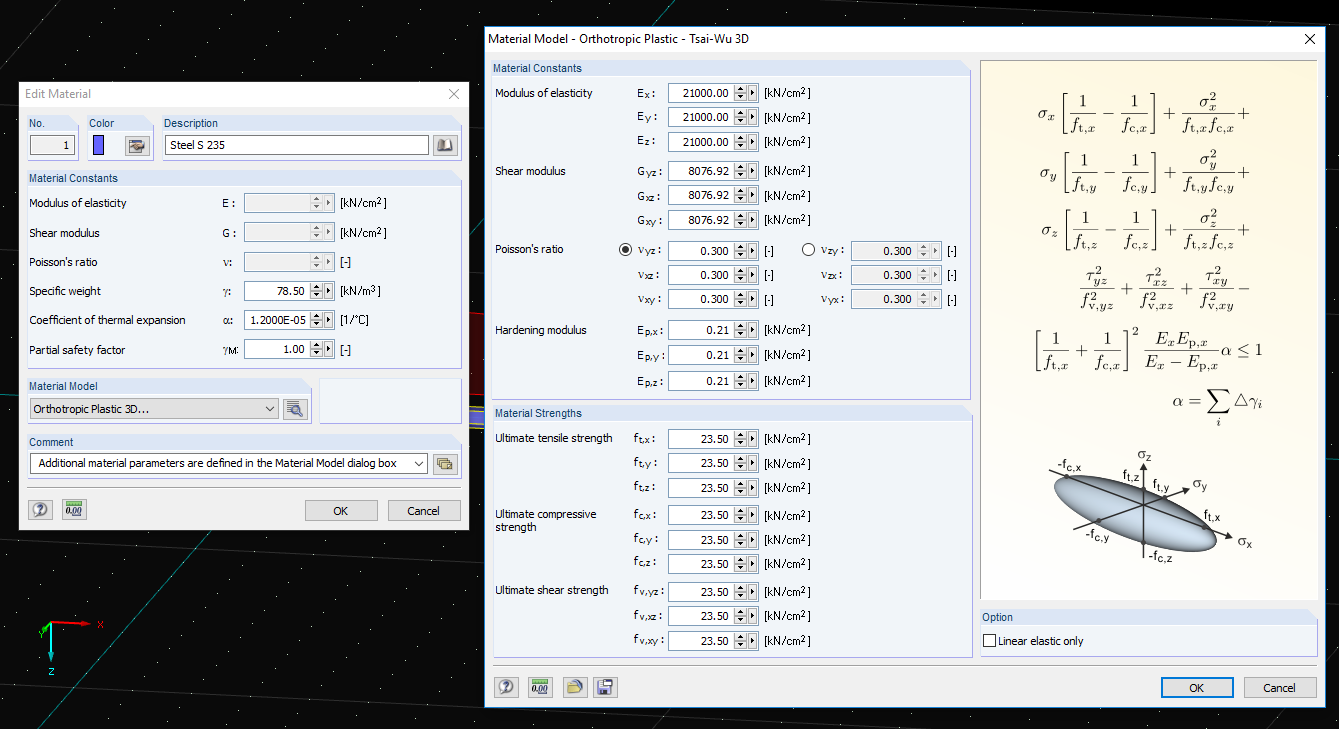Click the stepper arrows for thermal expansion coefficient
The height and width of the screenshot is (729, 1339).
(317, 320)
